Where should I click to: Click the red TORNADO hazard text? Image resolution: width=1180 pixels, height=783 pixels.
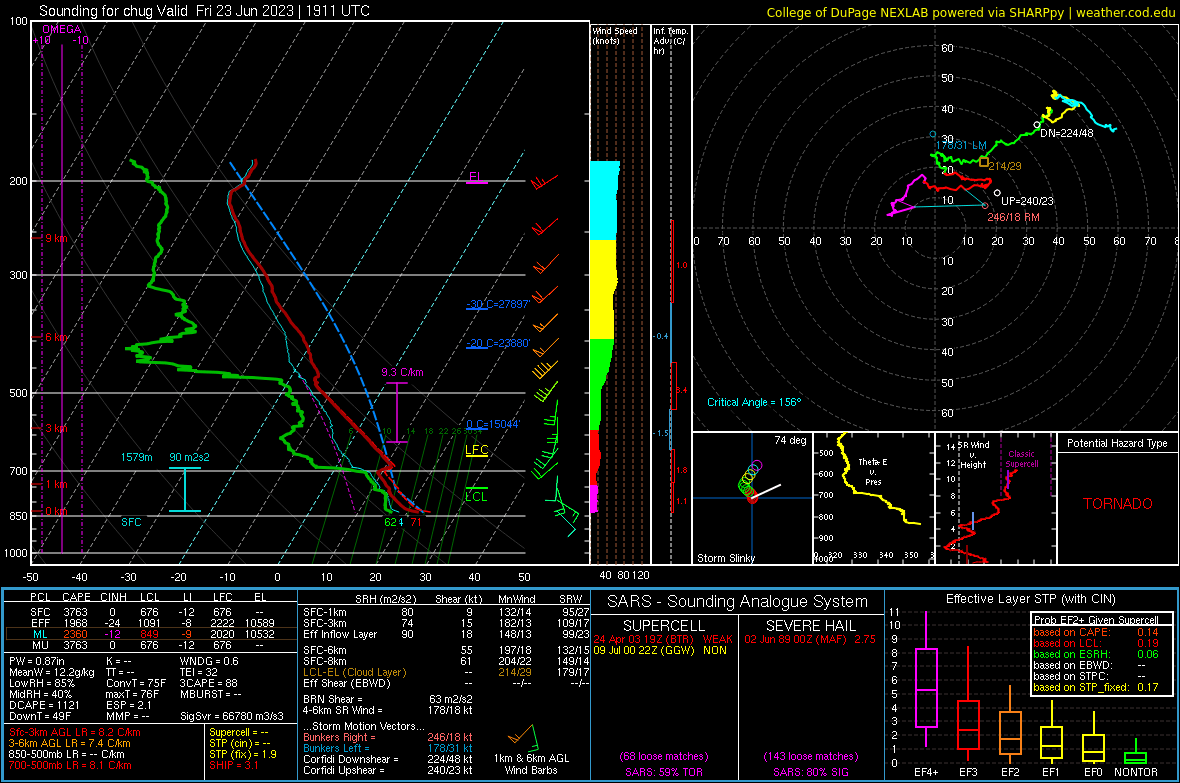click(1118, 504)
